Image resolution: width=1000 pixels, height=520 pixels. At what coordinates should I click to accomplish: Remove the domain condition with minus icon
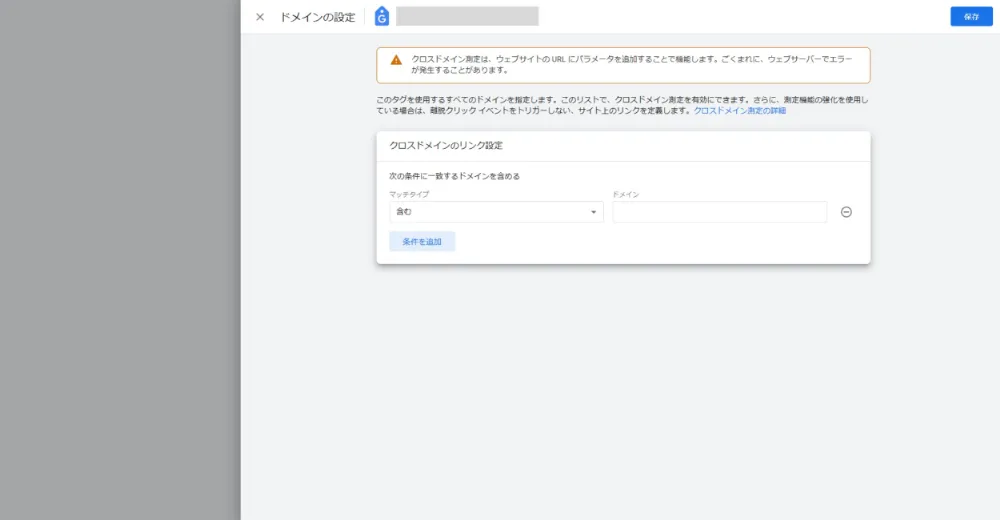coord(846,212)
